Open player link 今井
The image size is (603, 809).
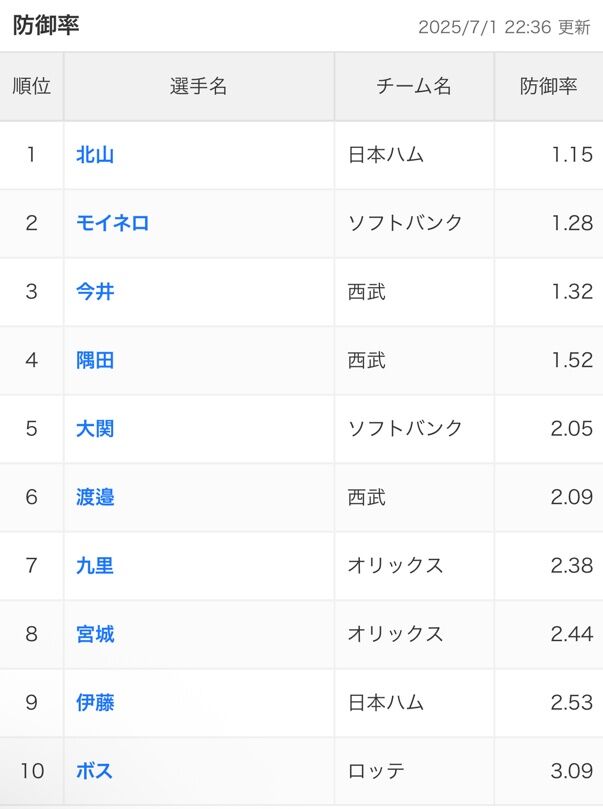pos(95,292)
